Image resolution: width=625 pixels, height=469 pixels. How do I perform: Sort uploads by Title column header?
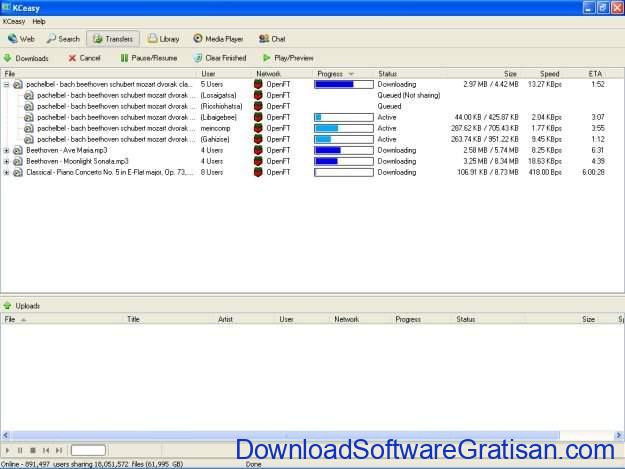169,319
